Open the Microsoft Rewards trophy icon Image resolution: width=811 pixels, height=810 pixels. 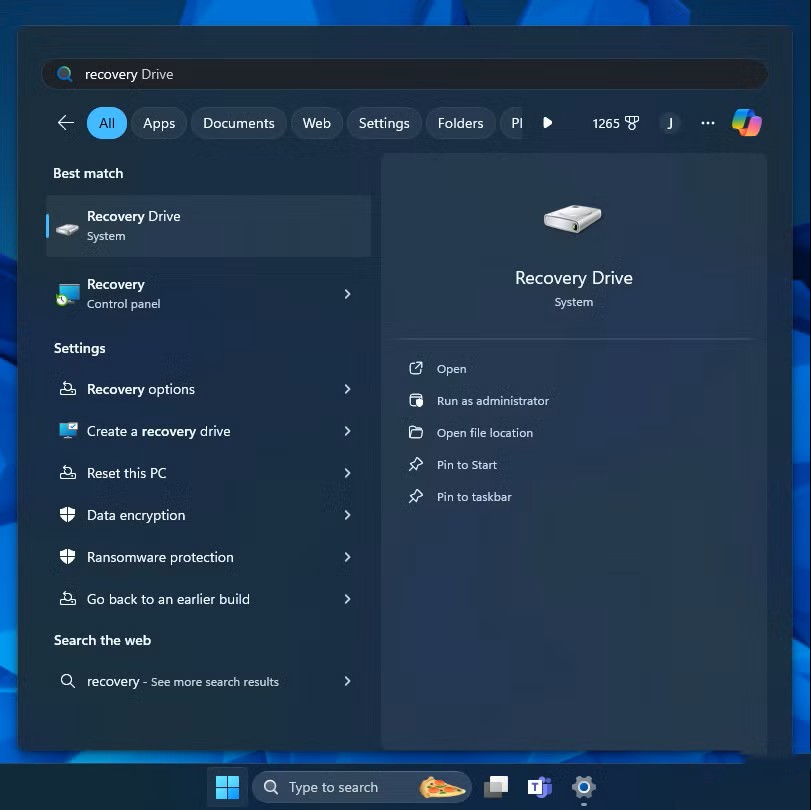coord(631,123)
